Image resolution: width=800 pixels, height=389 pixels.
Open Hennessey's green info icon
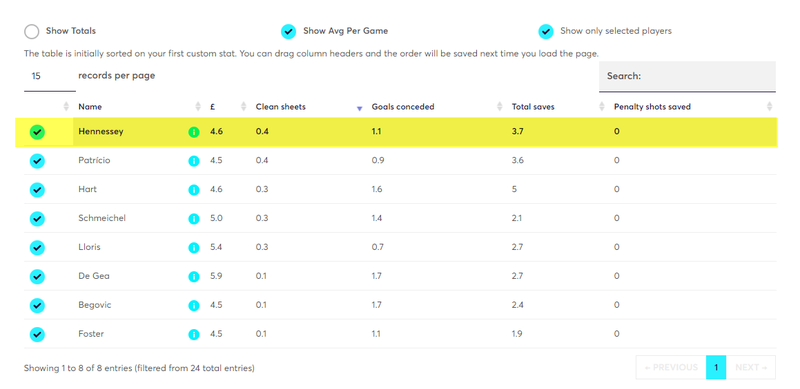tap(193, 132)
